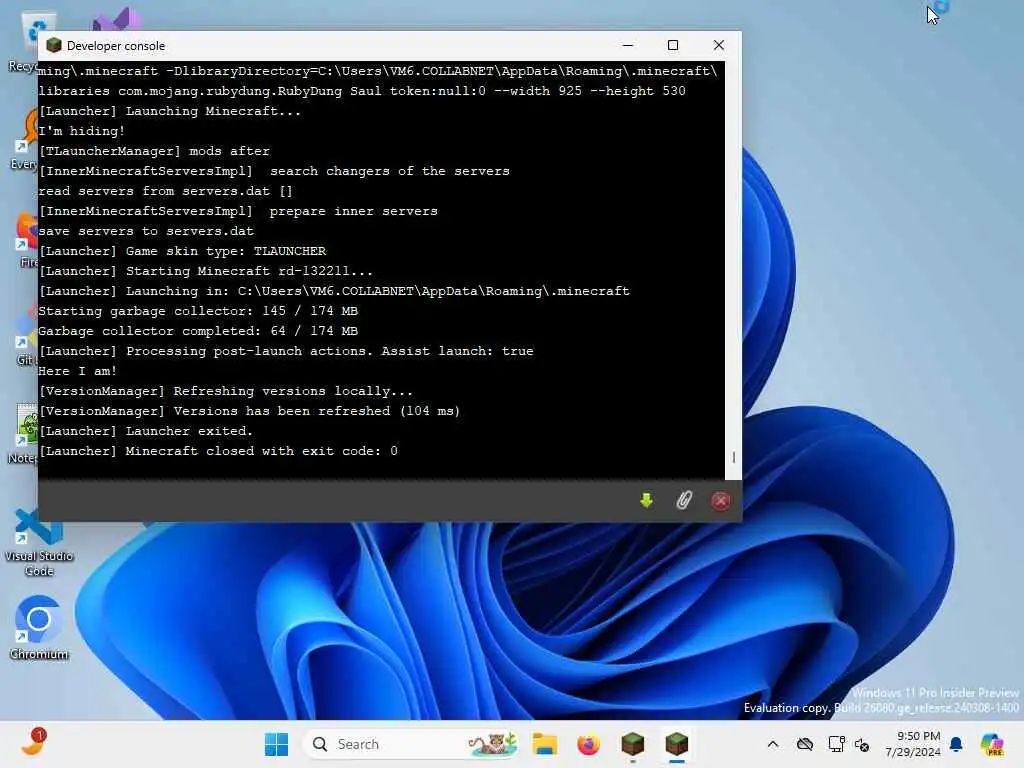1024x768 pixels.
Task: Click 'Processing post-launch actions' log line
Action: [x=286, y=351]
